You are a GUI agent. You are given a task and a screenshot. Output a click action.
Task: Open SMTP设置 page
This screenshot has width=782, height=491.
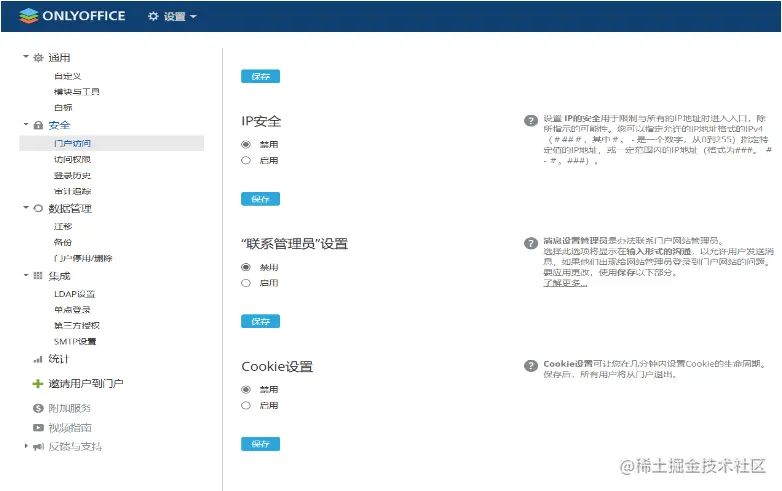tap(75, 341)
